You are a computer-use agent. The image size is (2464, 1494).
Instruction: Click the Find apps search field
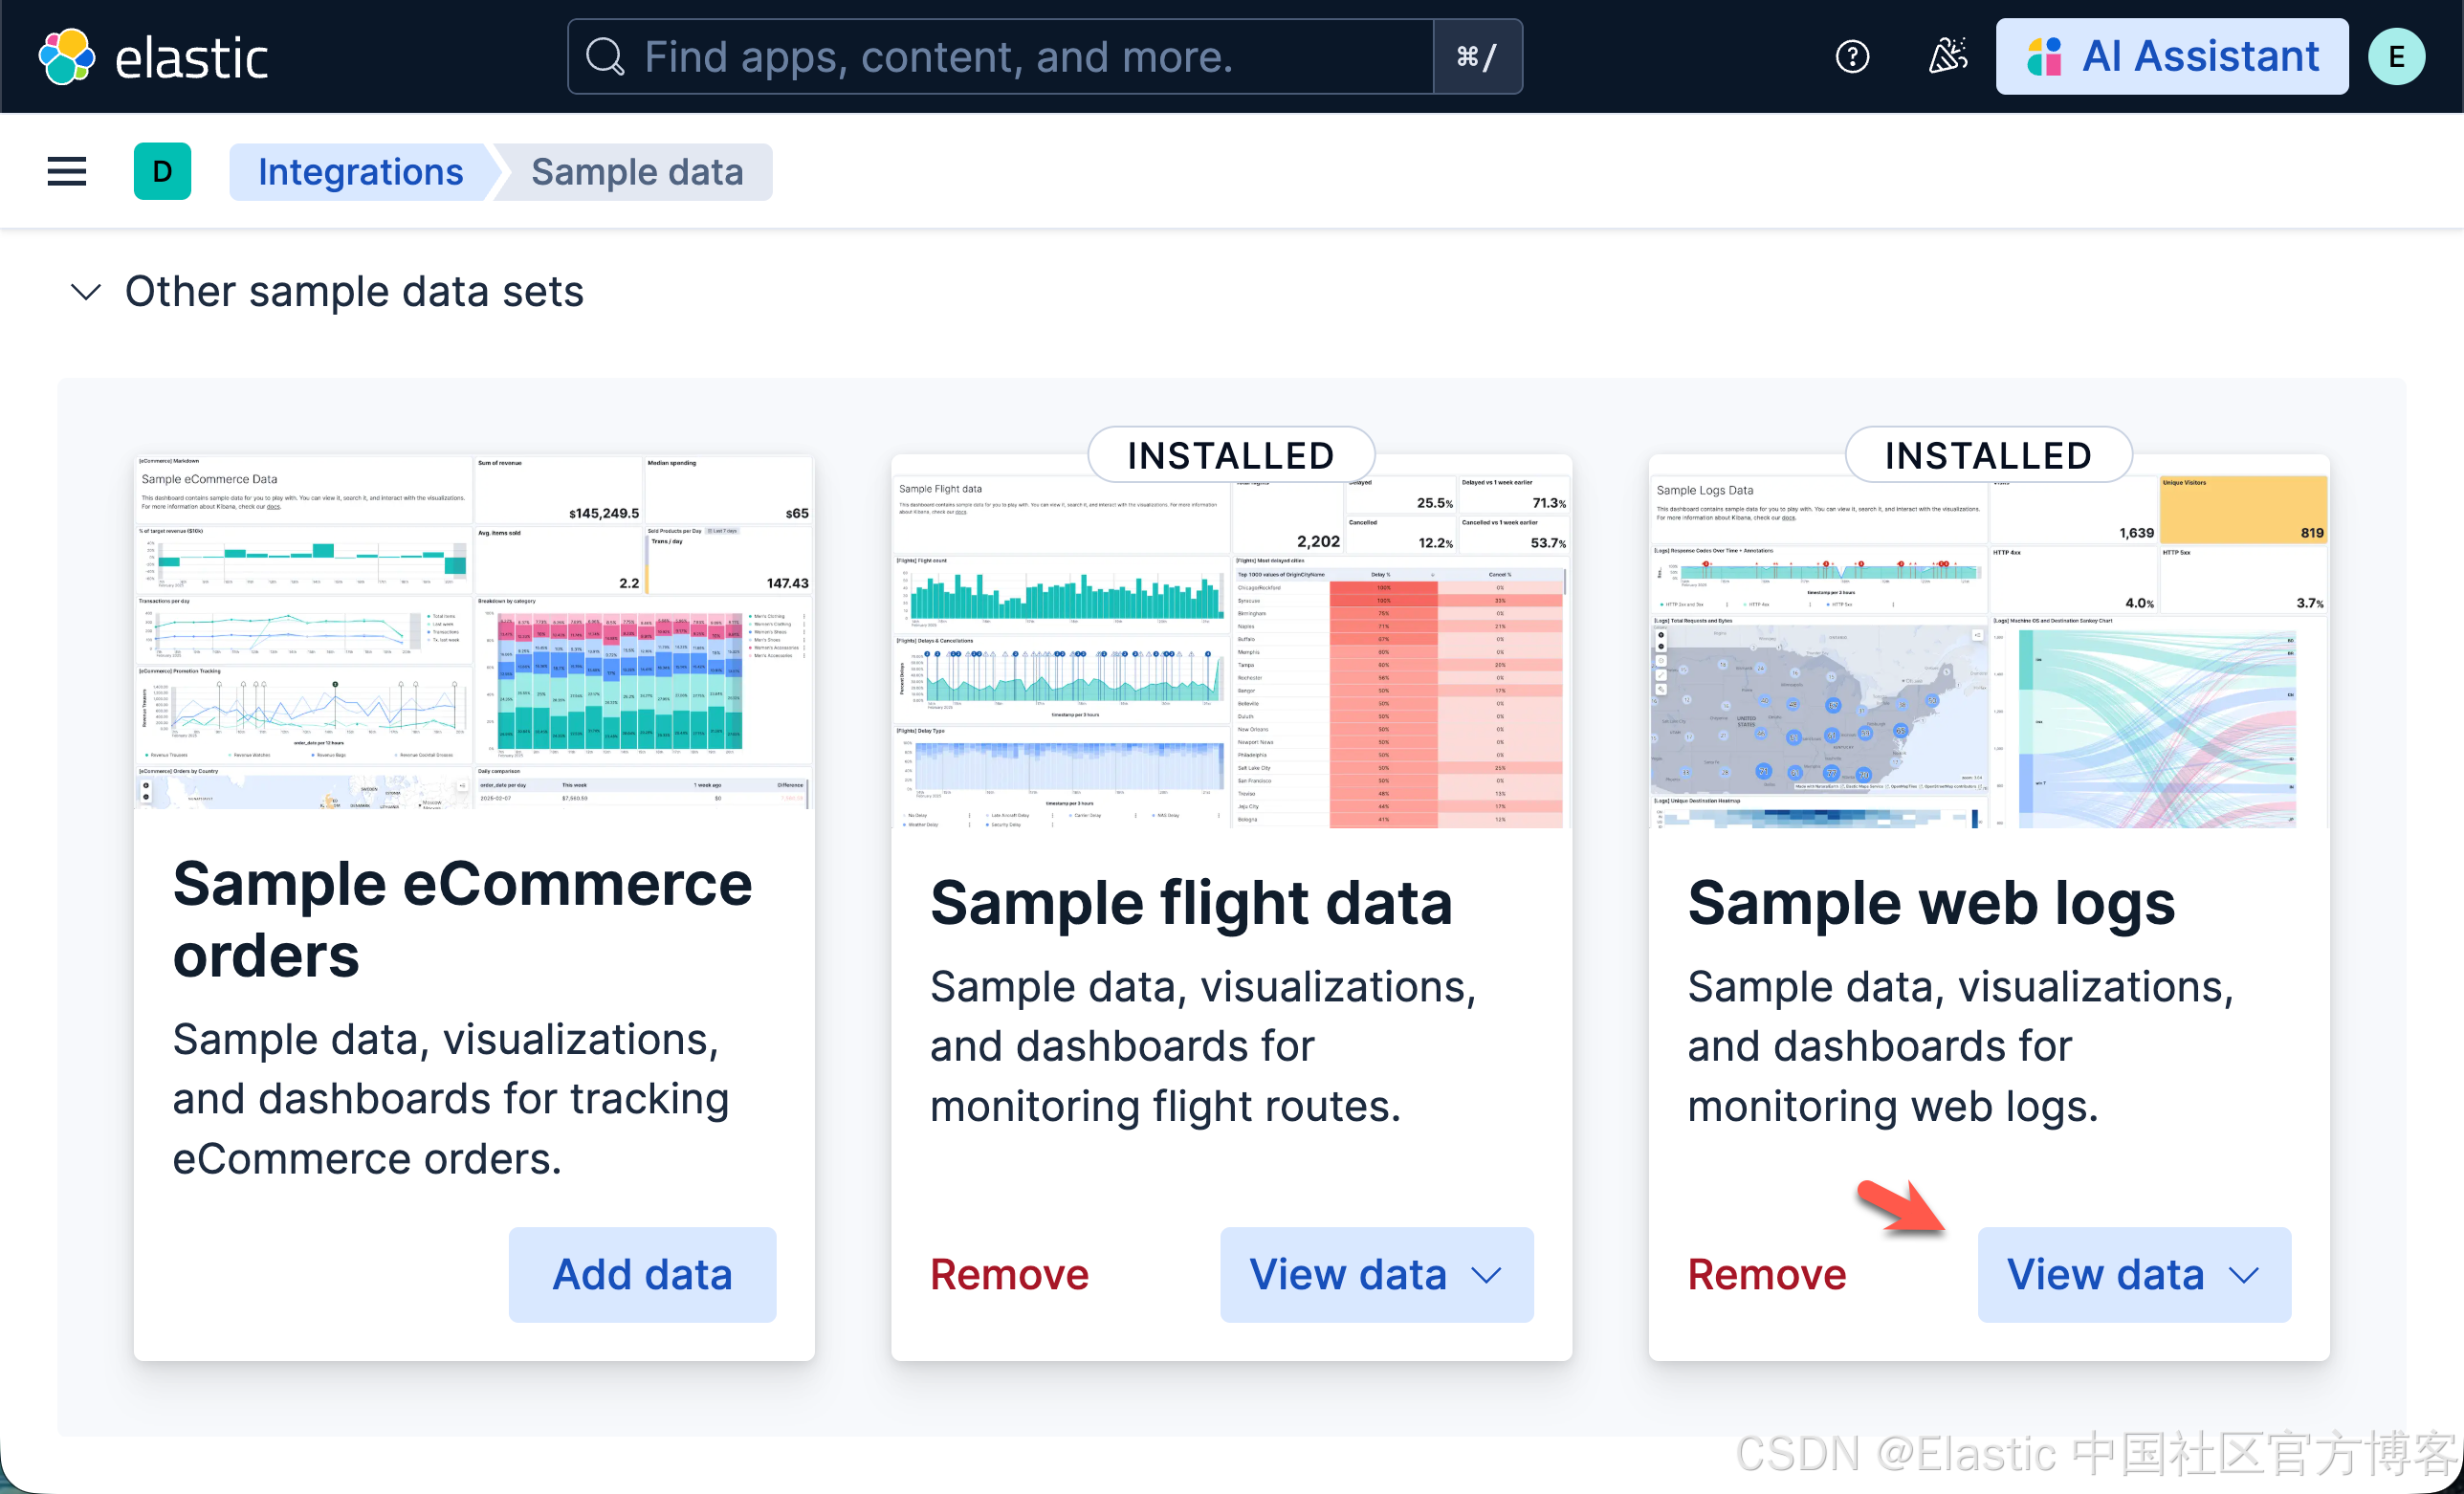tap(1000, 57)
